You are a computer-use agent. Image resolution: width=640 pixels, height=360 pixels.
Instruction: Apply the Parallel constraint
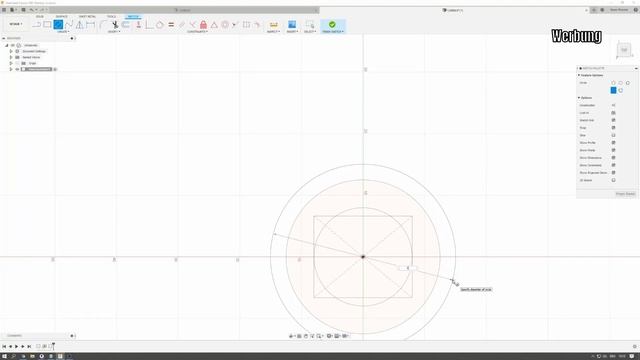182,24
